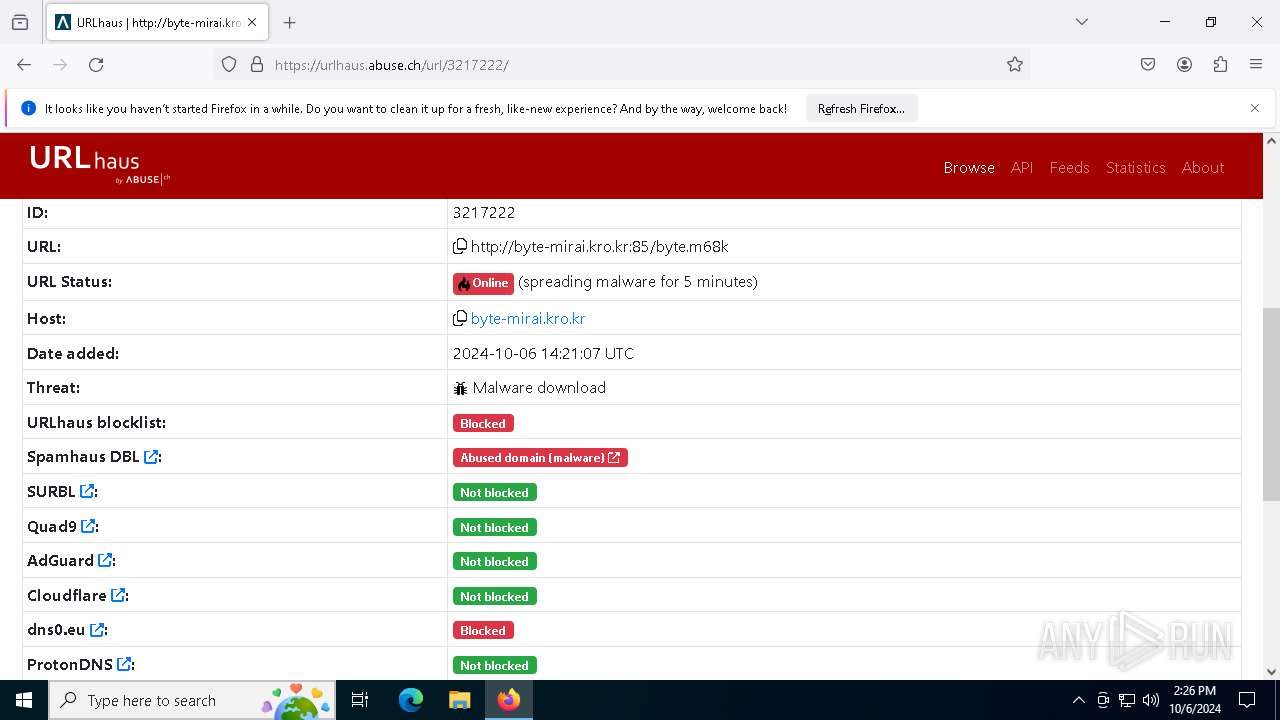Copy the host byte-mirai.kro.kr with the copy icon

click(x=460, y=318)
